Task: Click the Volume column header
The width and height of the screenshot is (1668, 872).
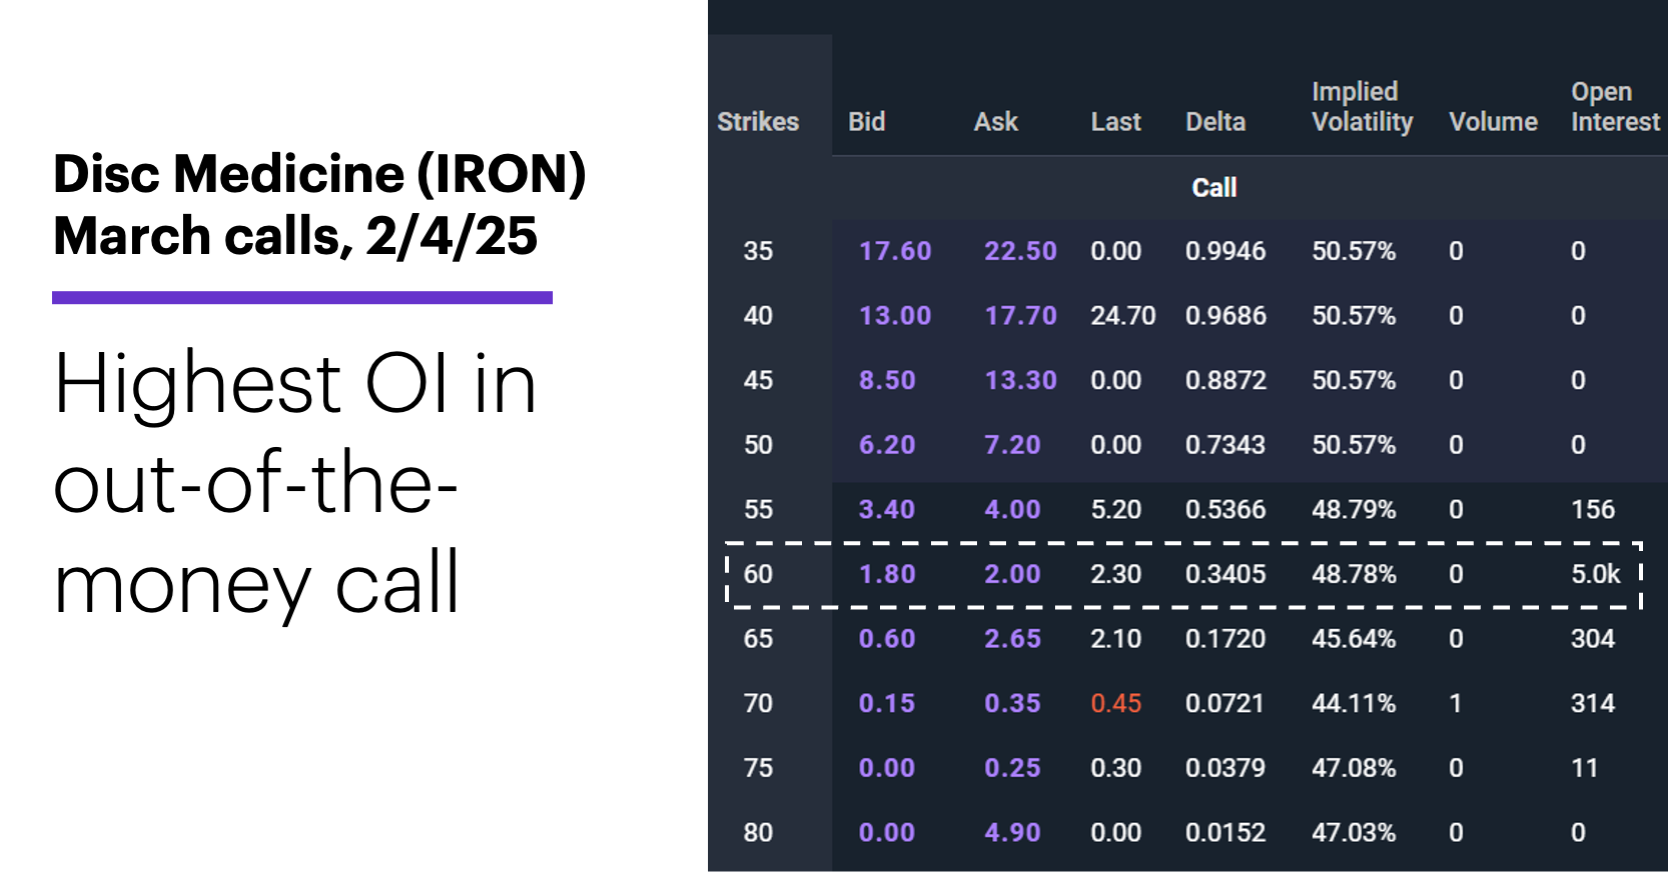Action: [1494, 122]
